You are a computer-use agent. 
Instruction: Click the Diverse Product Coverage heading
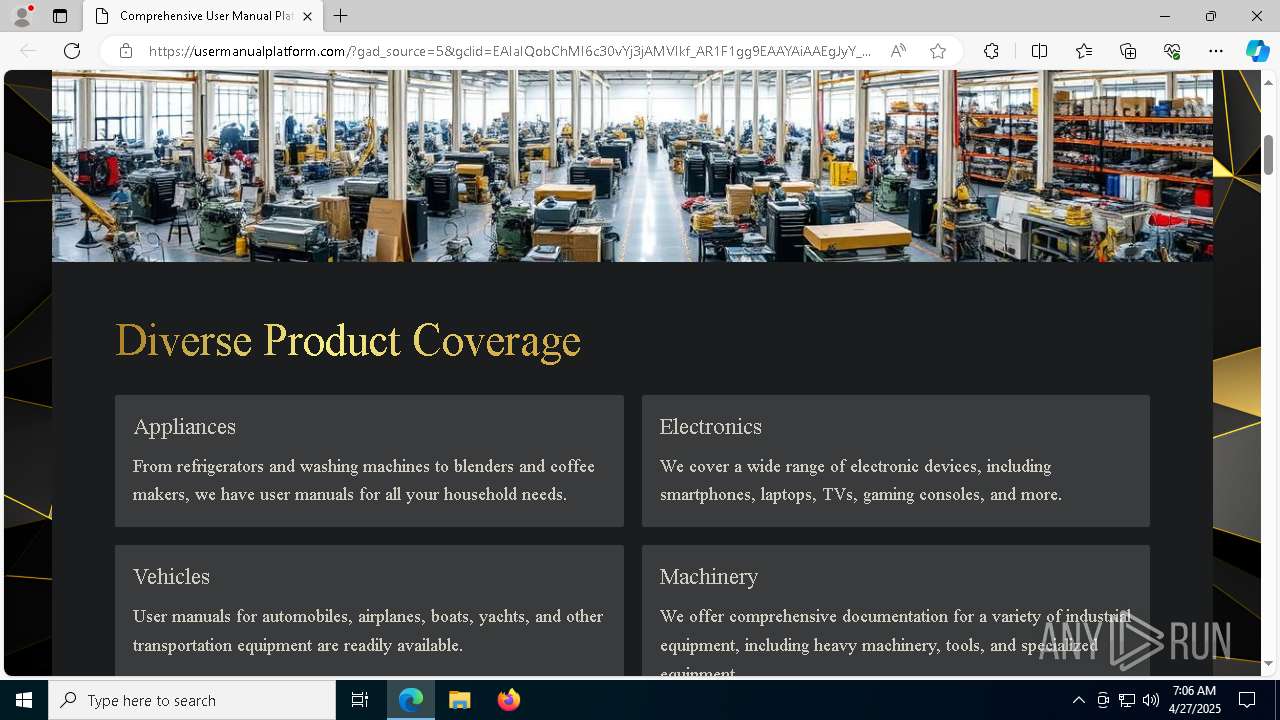click(x=348, y=341)
